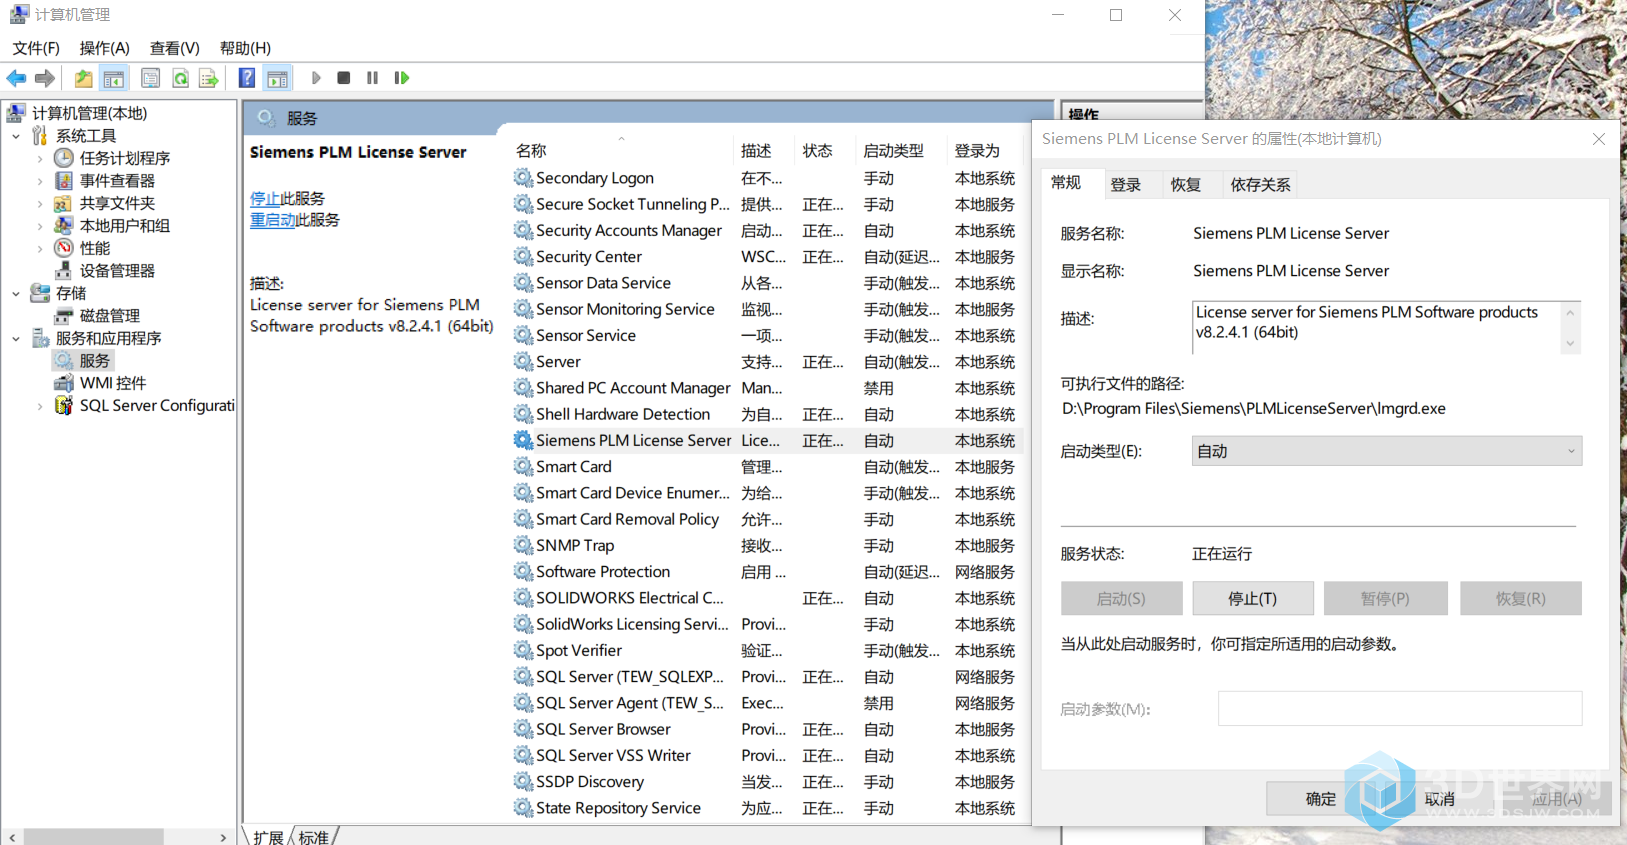
Task: Click the SNMP Trap service gear icon
Action: tap(523, 545)
